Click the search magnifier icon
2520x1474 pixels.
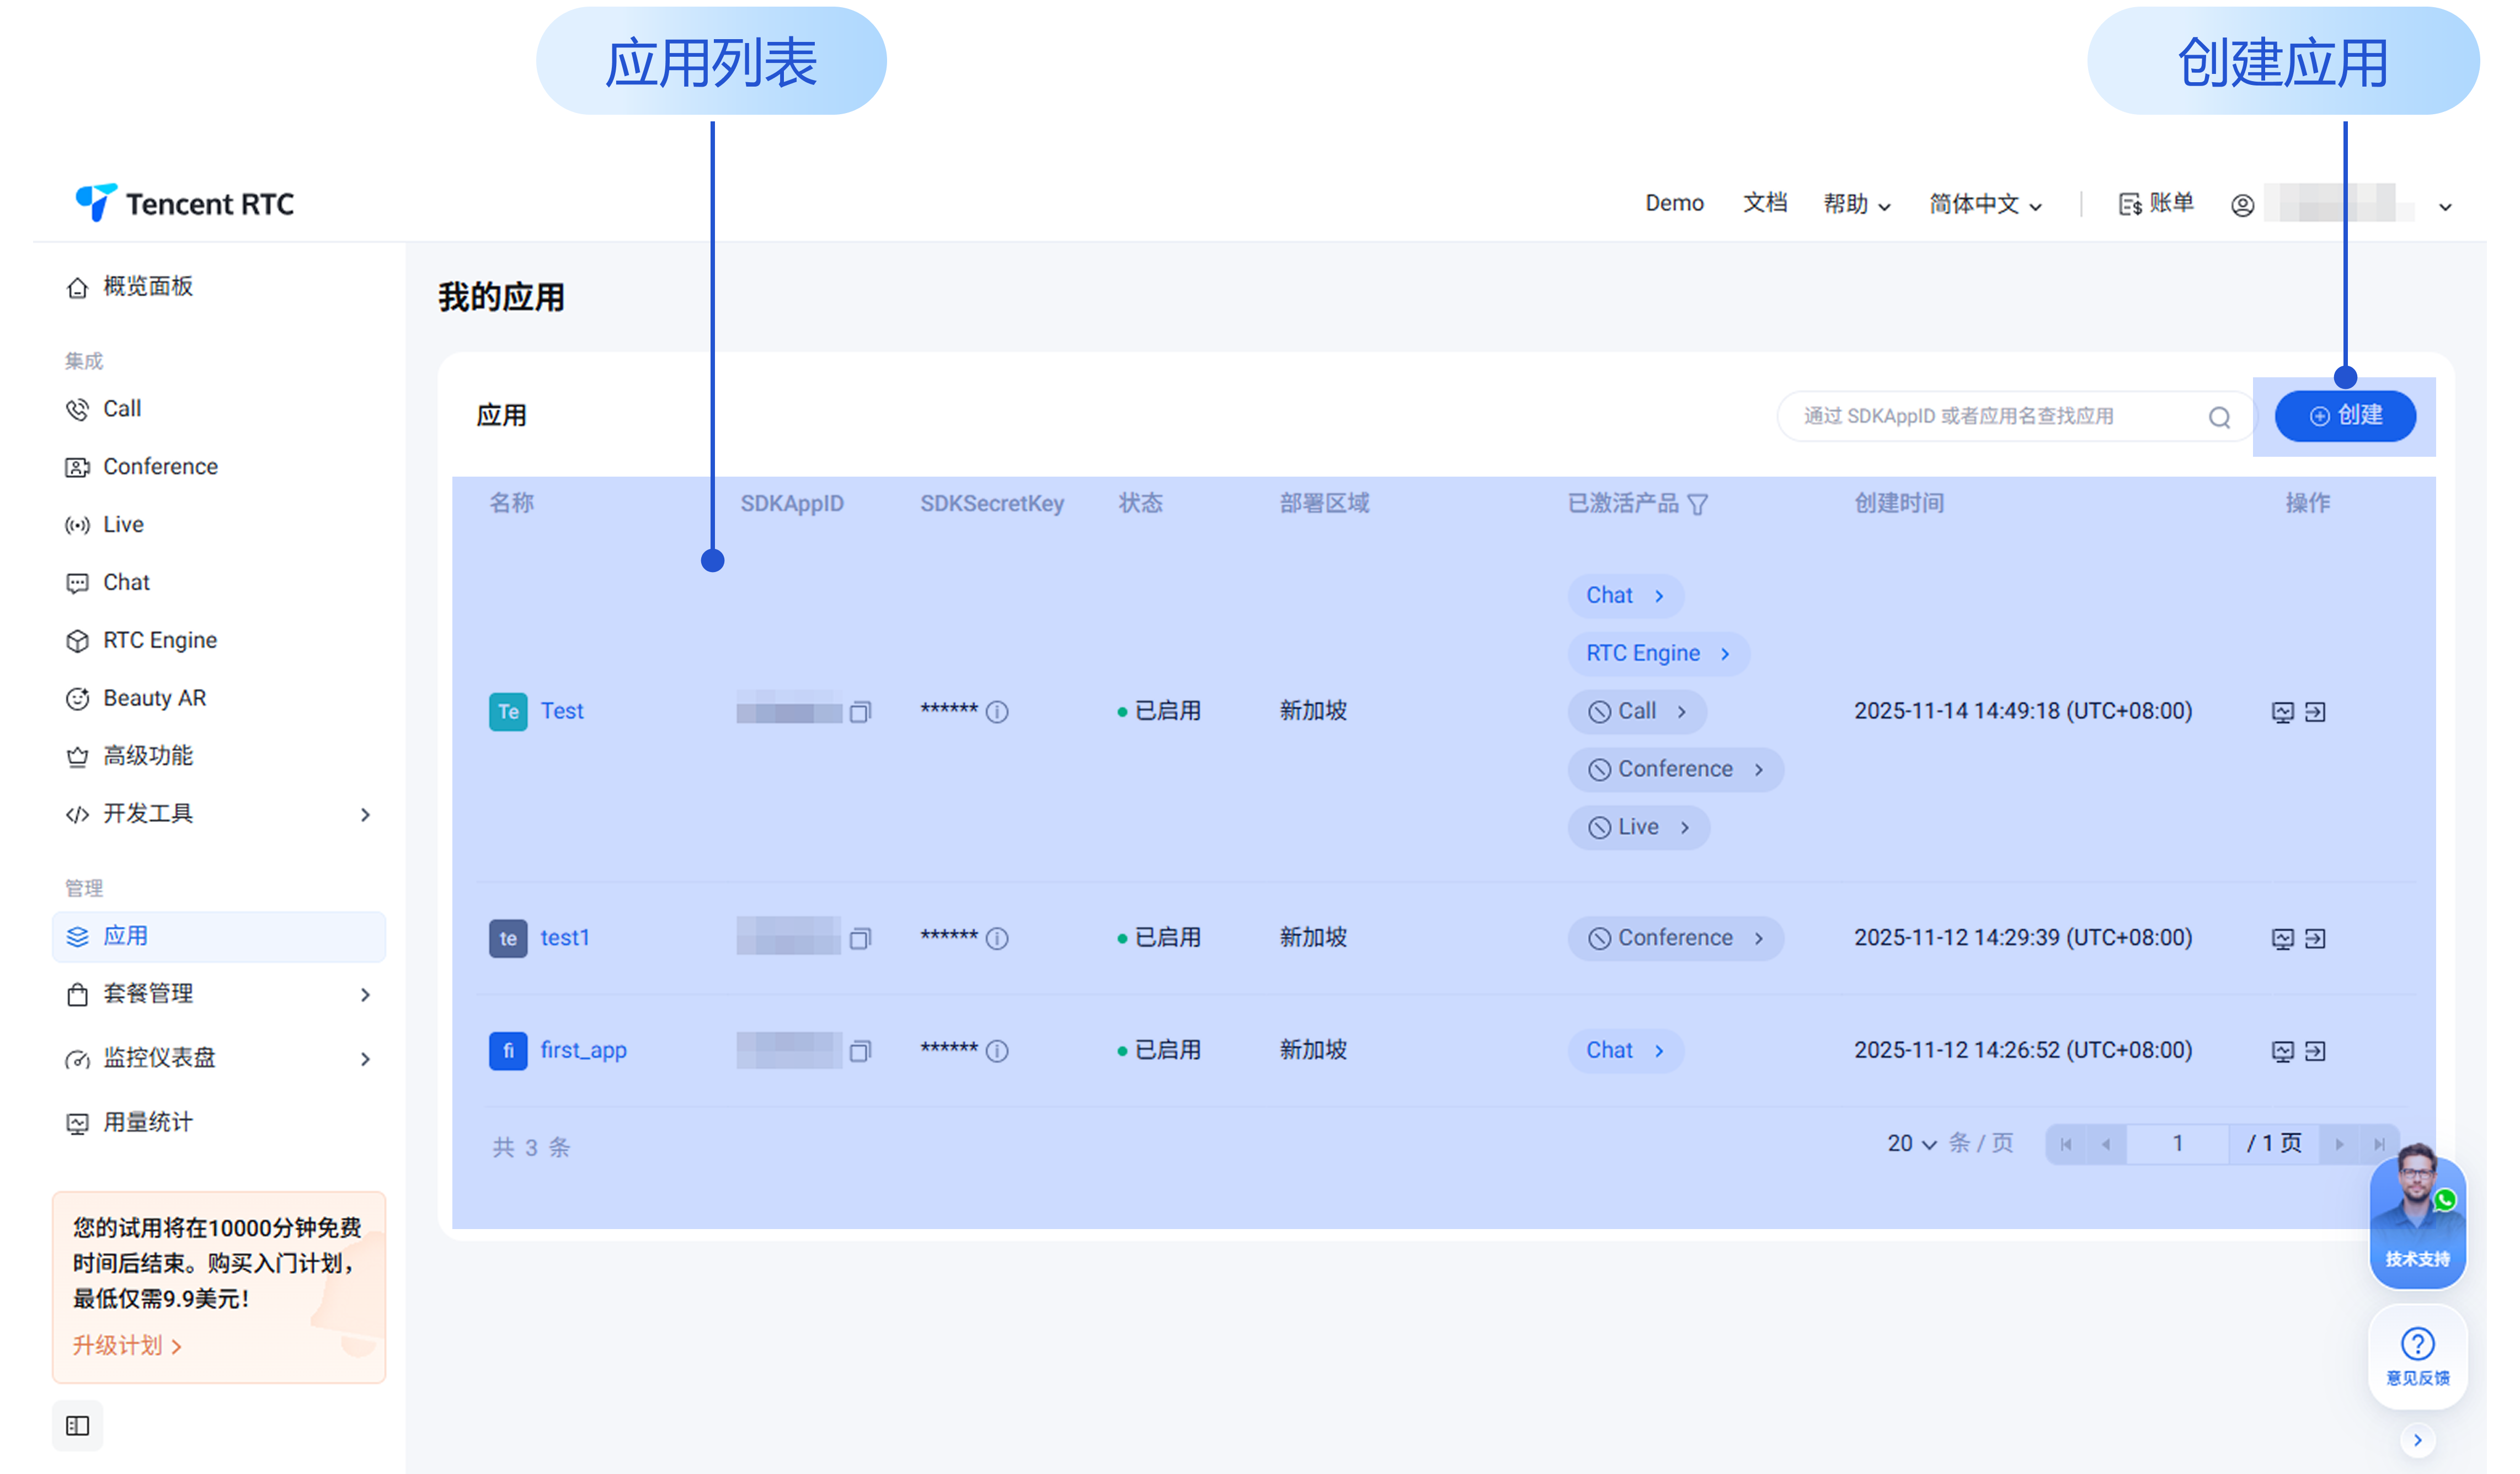[2219, 417]
